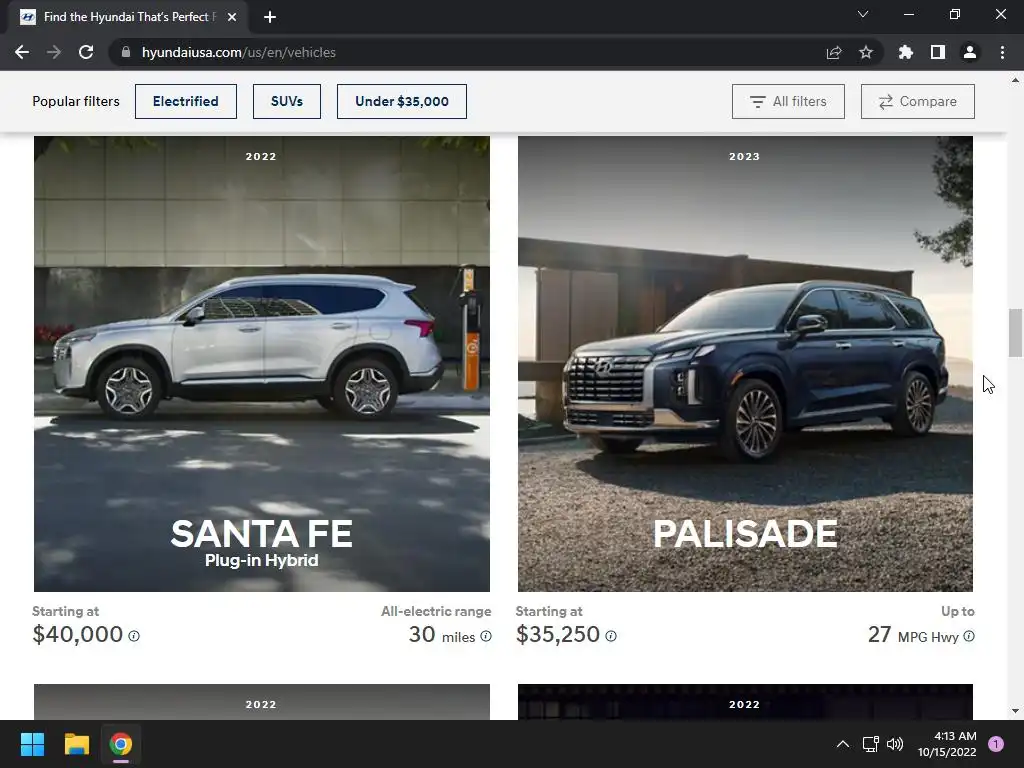Open the network status tray icon
The image size is (1024, 768).
pyautogui.click(x=871, y=744)
